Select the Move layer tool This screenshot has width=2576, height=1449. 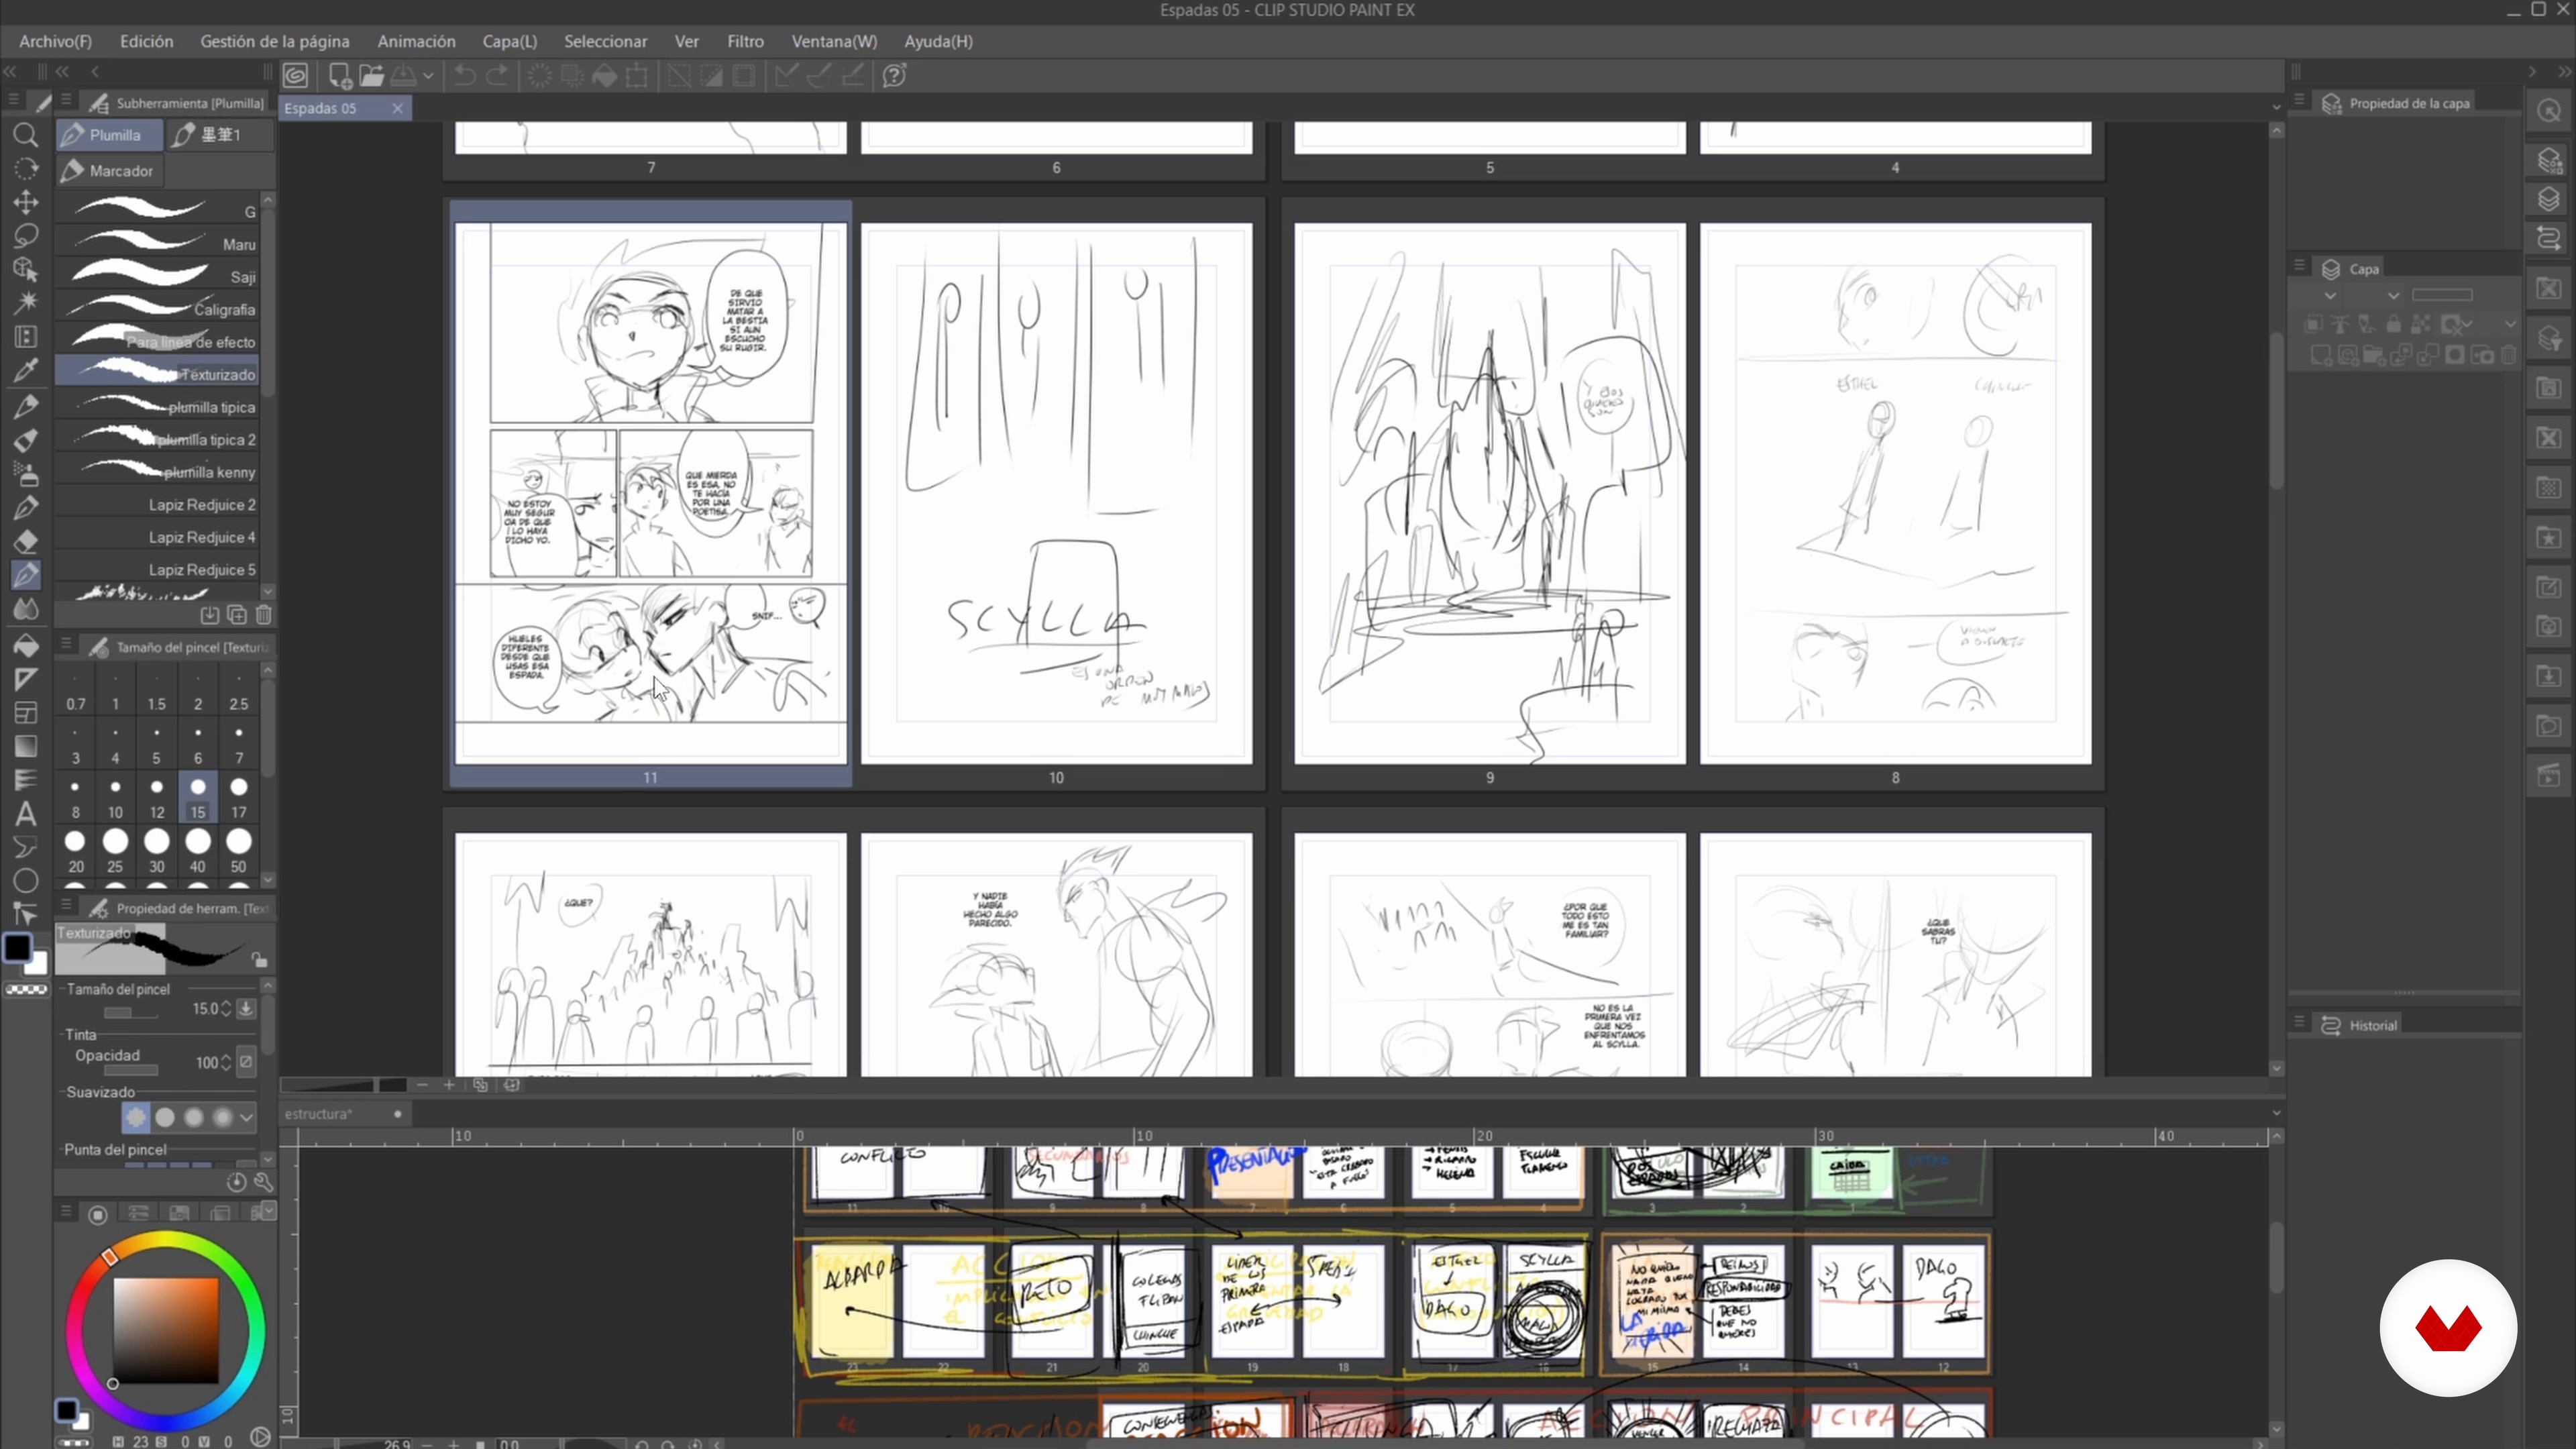pos(26,202)
